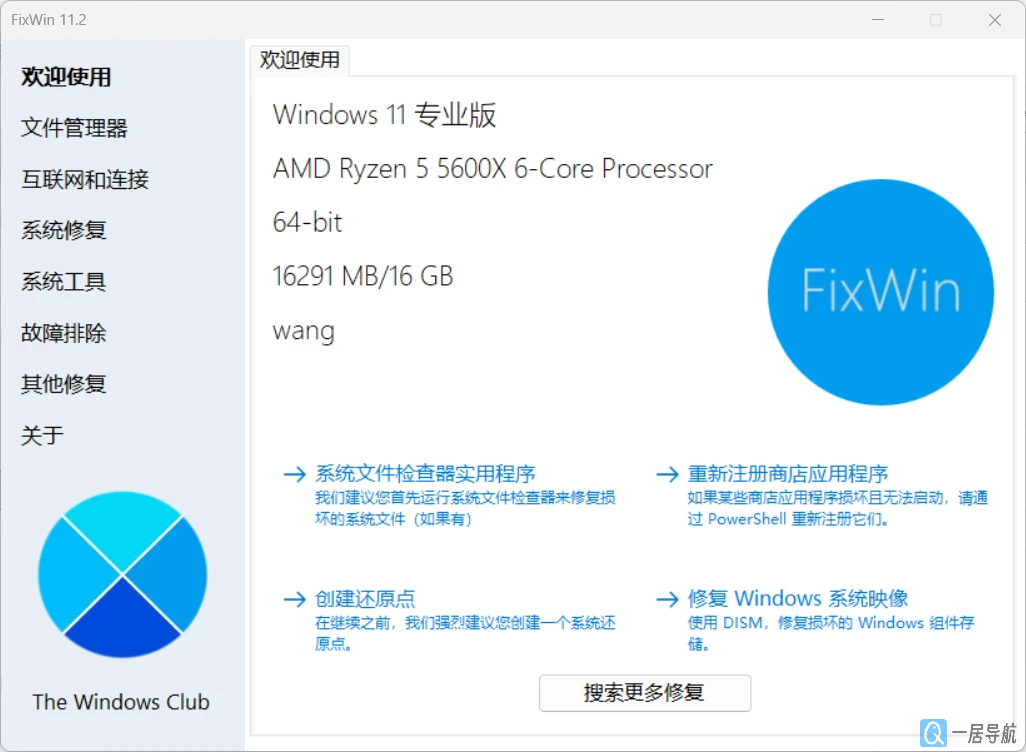Image resolution: width=1026 pixels, height=752 pixels.
Task: Open the 系统工具 section
Action: [63, 282]
